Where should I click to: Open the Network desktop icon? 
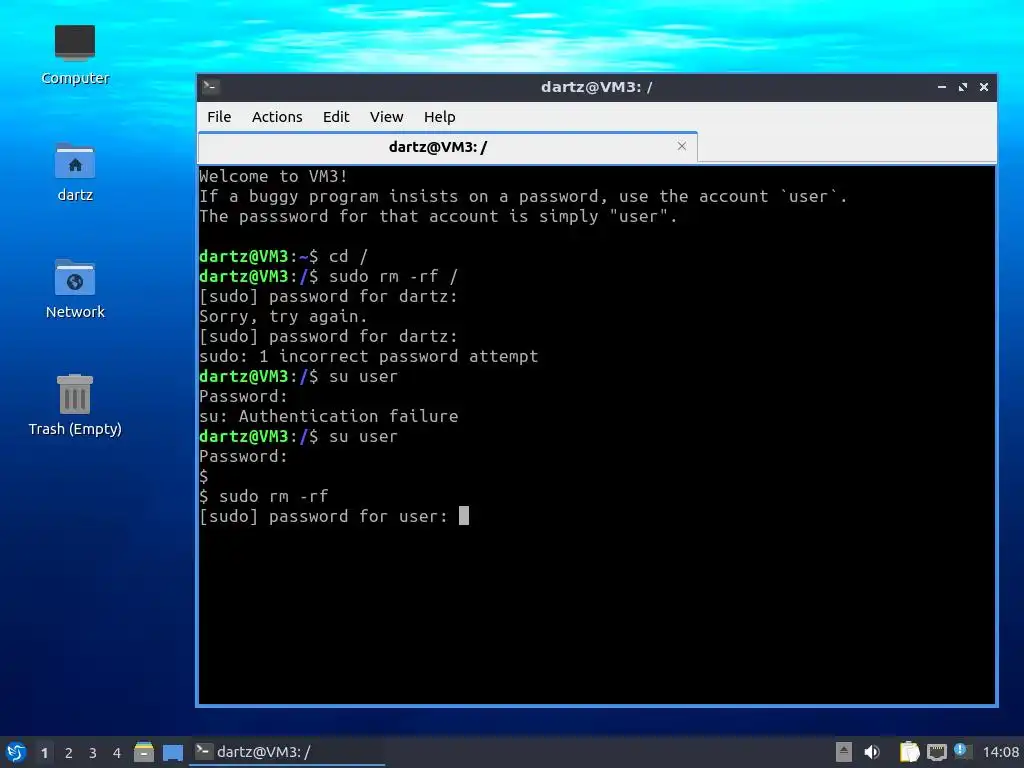pyautogui.click(x=74, y=289)
